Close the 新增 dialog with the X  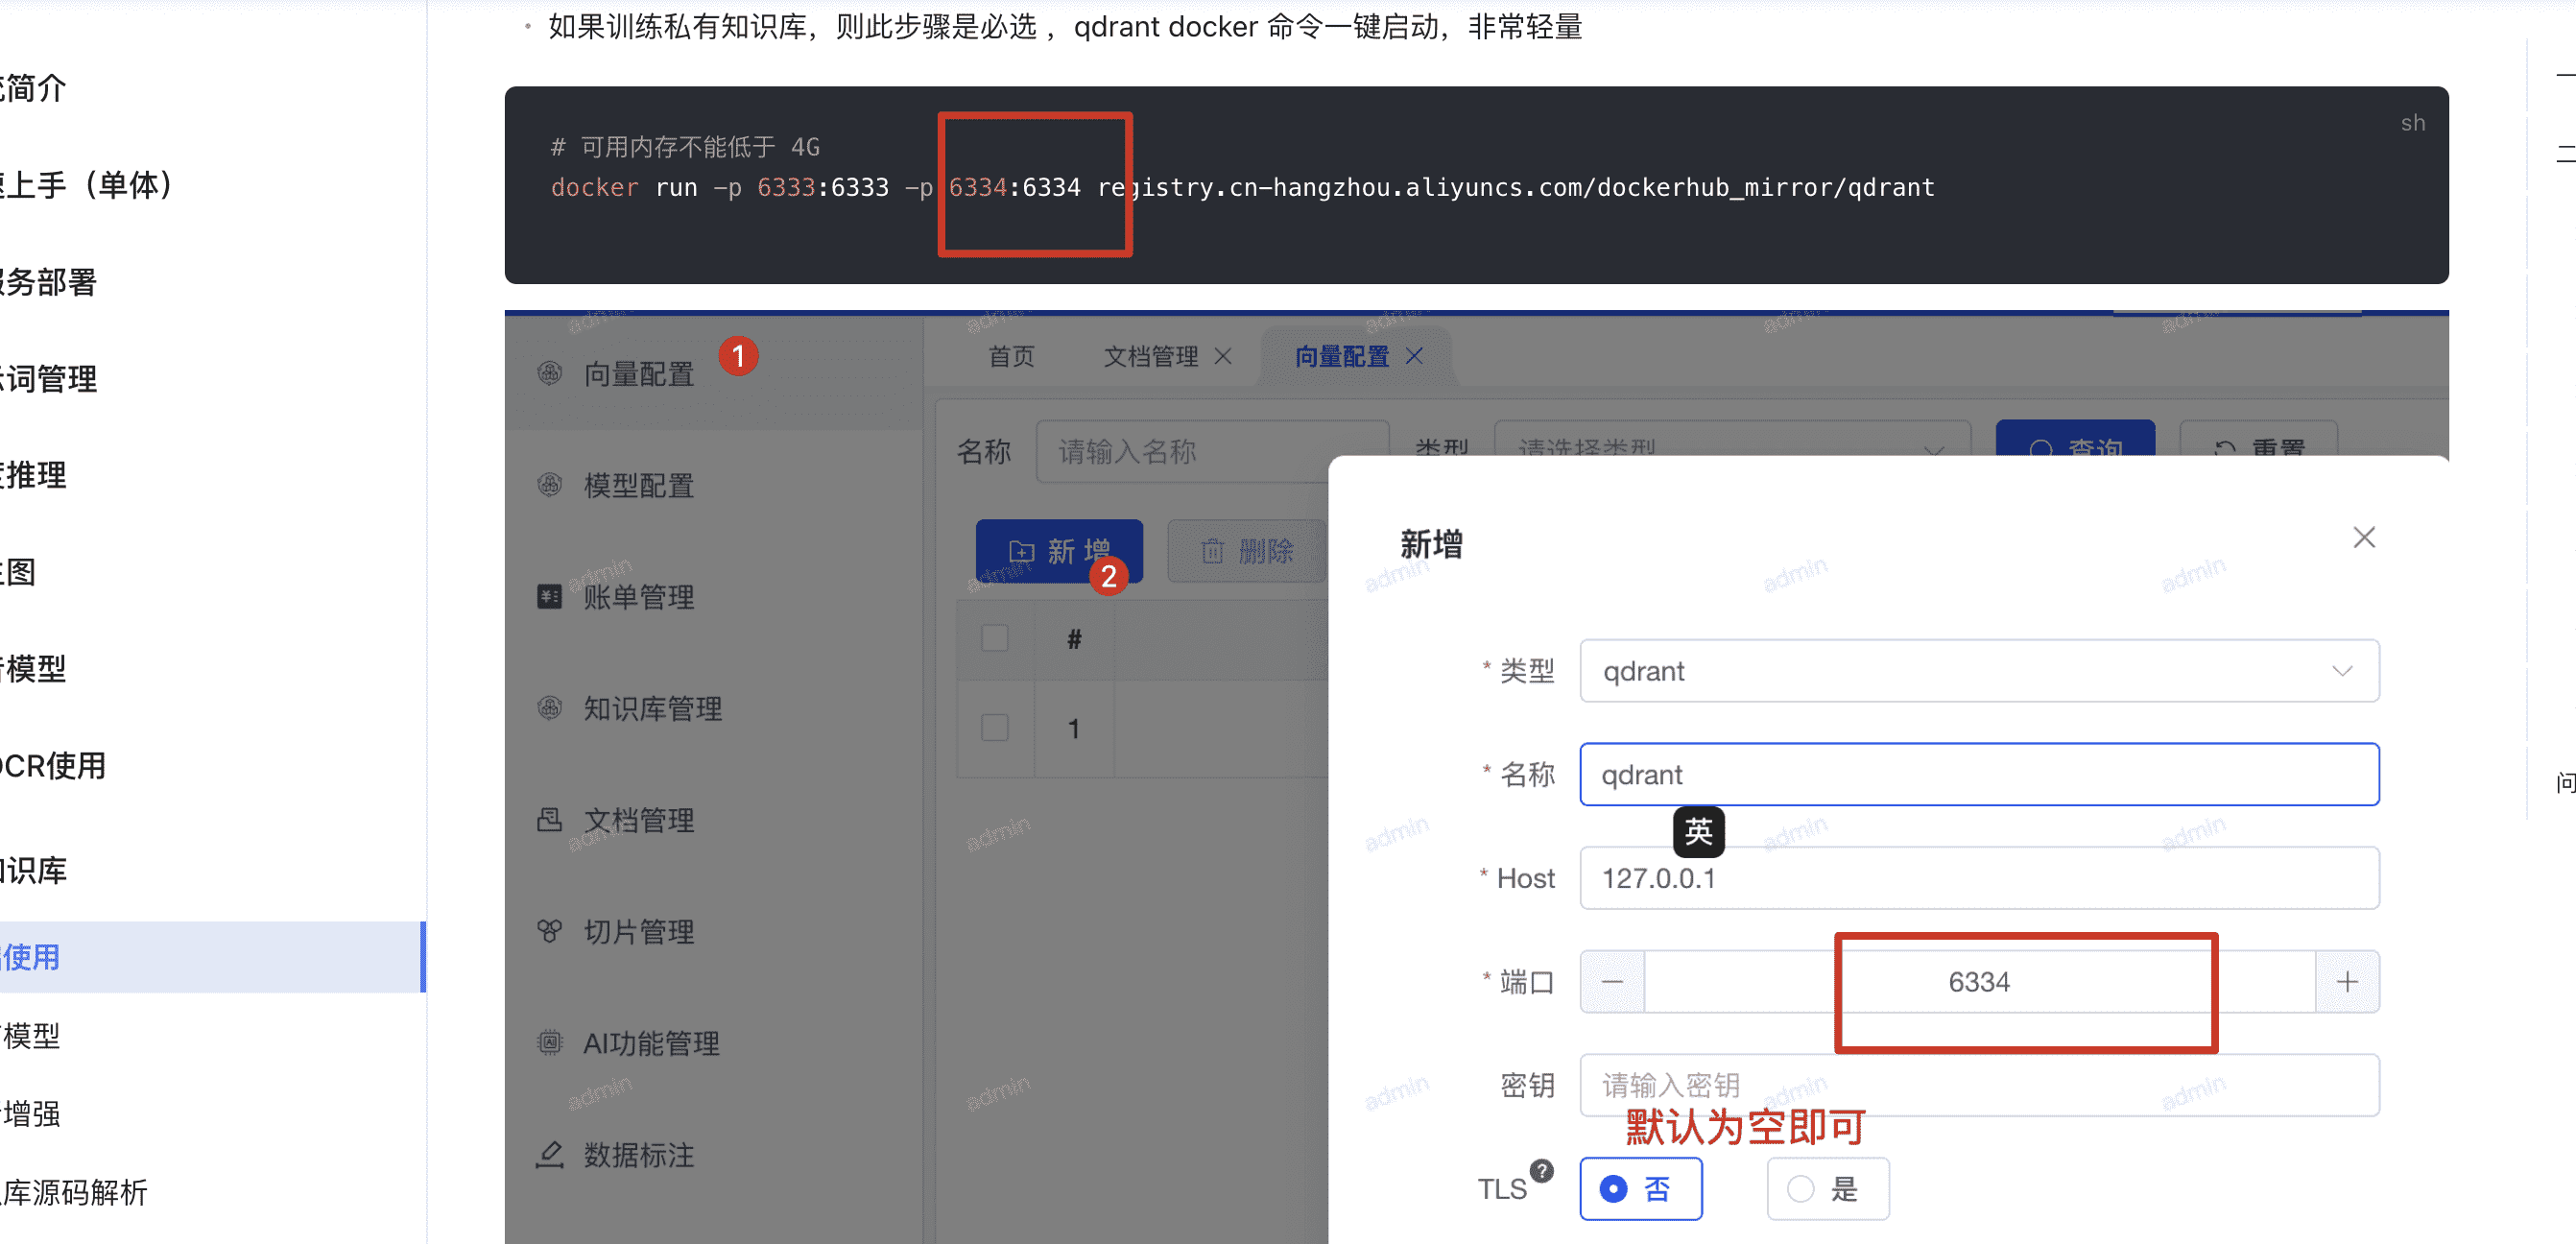tap(2364, 537)
